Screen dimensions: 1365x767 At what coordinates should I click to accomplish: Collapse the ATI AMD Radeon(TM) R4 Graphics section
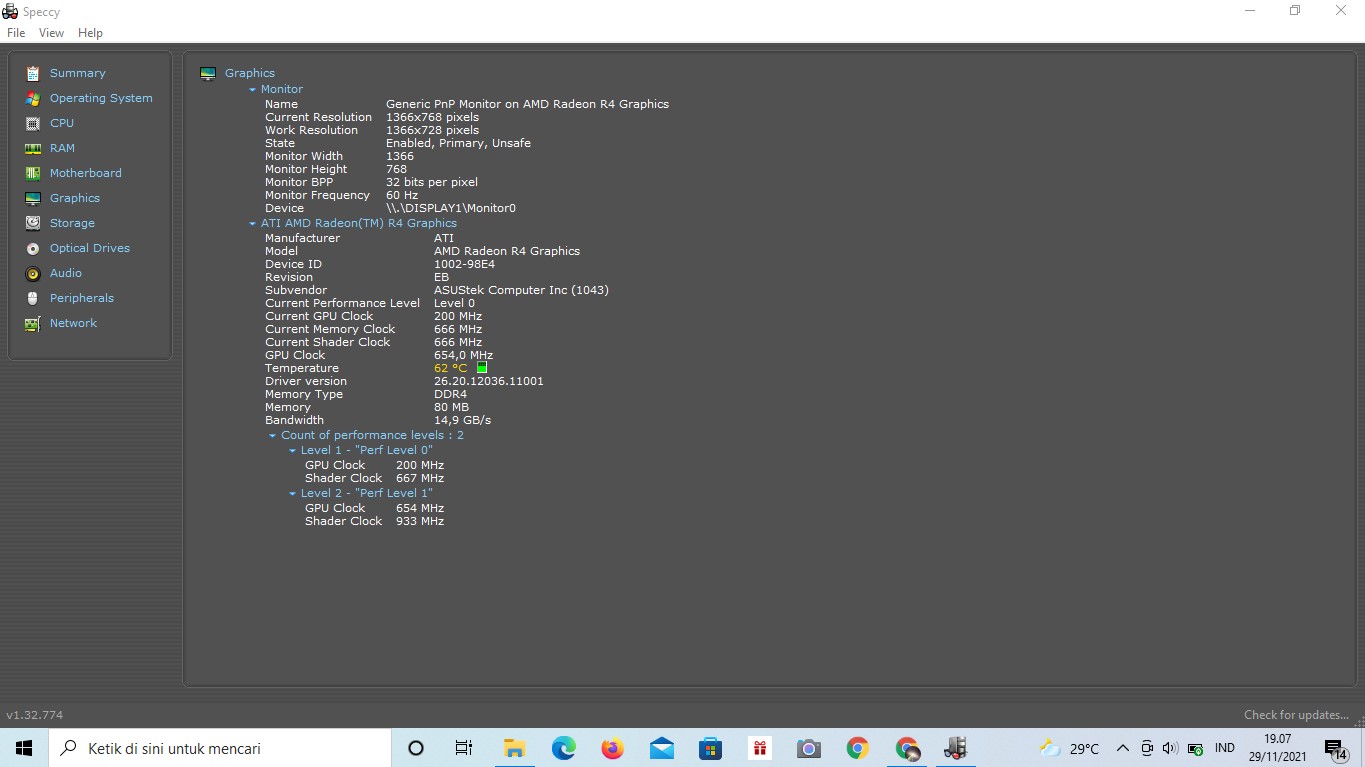(253, 223)
